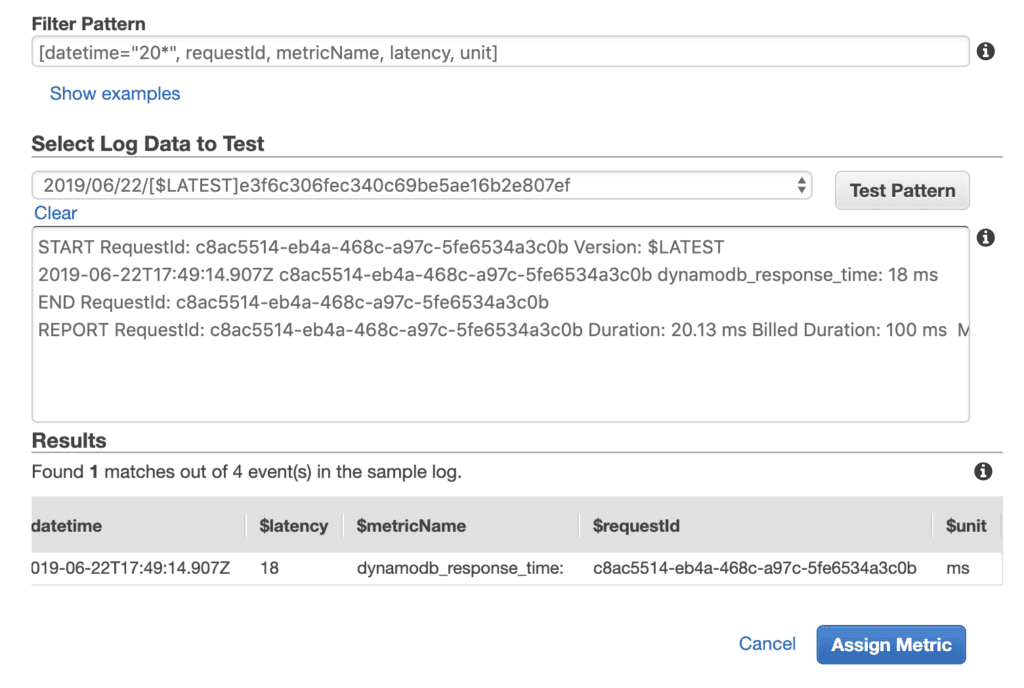Click the Show examples link
1024x688 pixels.
[114, 93]
